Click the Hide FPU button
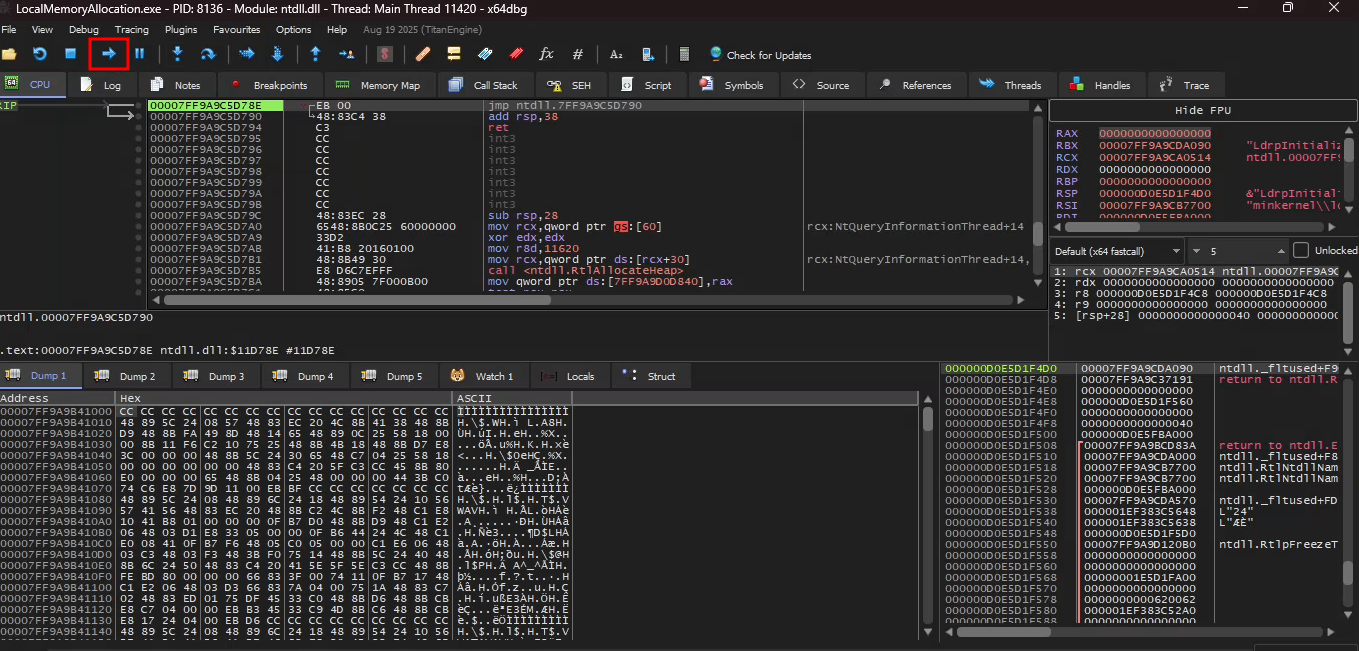This screenshot has width=1359, height=651. pyautogui.click(x=1203, y=110)
